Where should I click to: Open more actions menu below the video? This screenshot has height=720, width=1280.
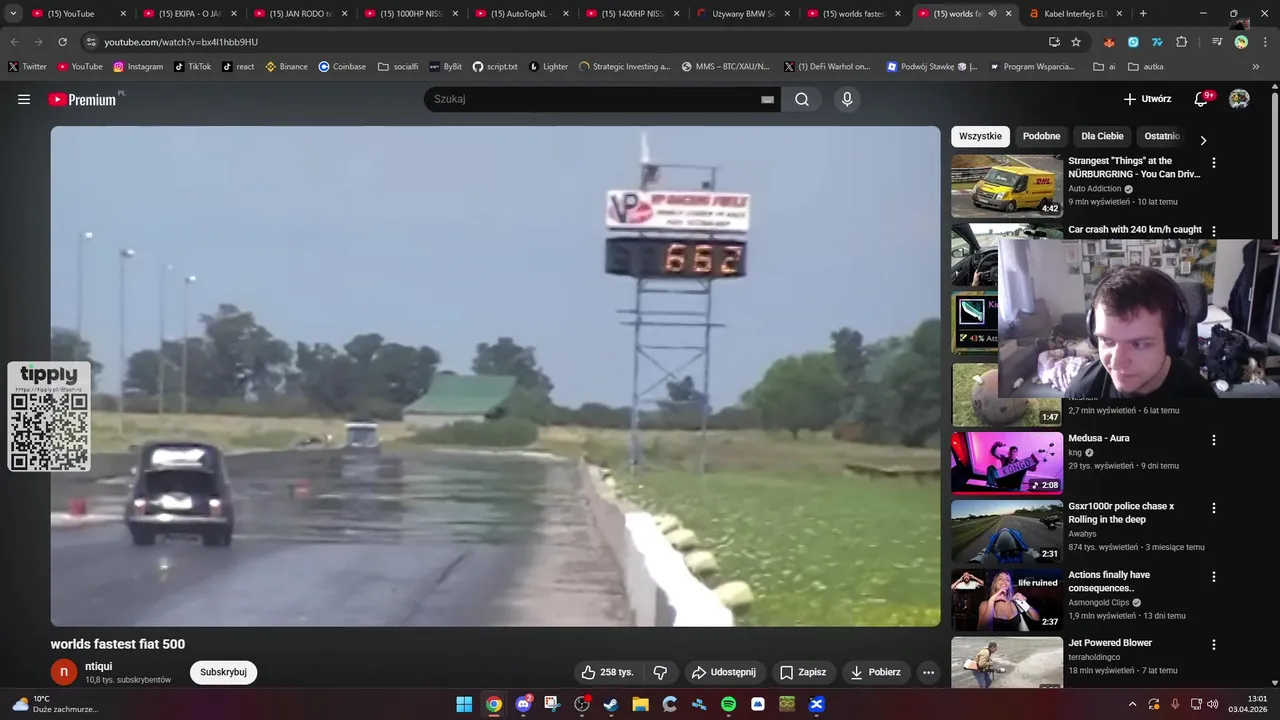click(928, 672)
